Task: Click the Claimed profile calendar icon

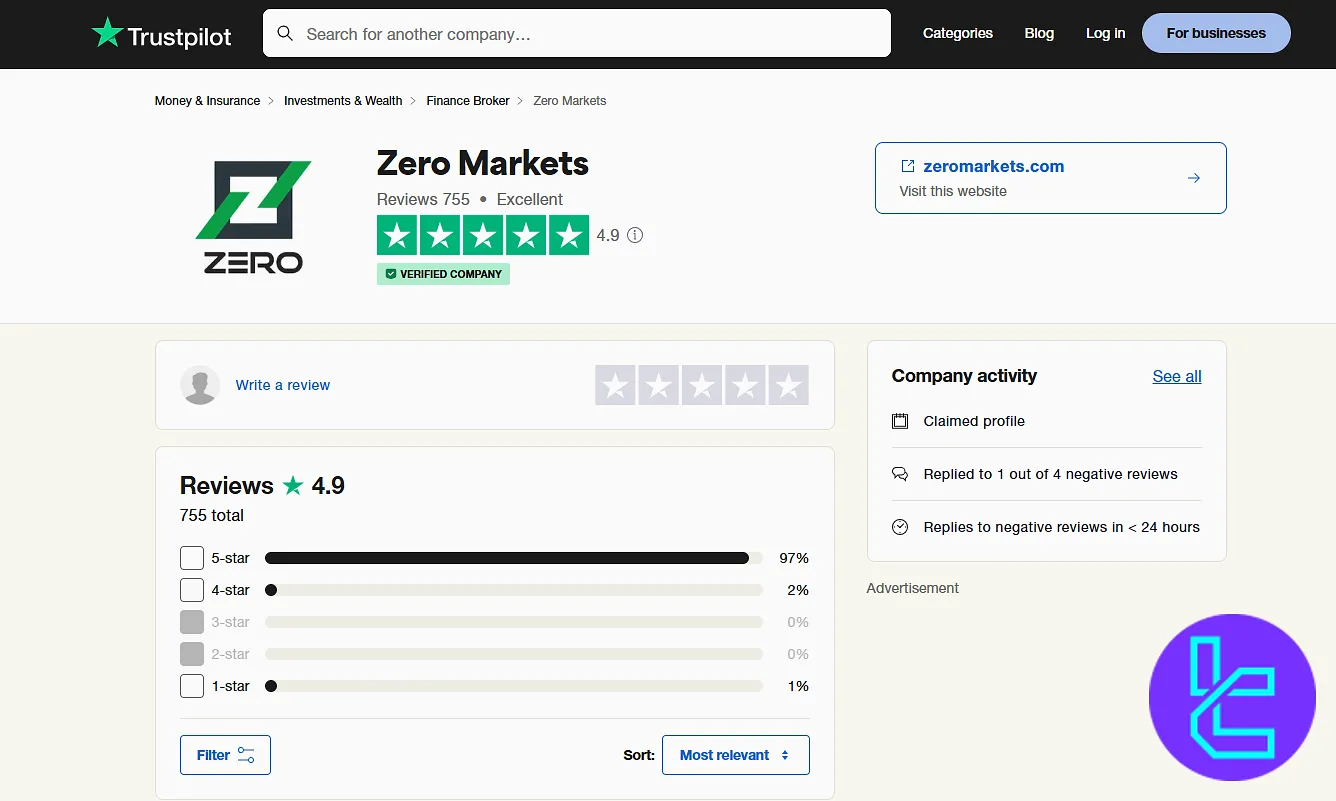Action: click(x=900, y=421)
